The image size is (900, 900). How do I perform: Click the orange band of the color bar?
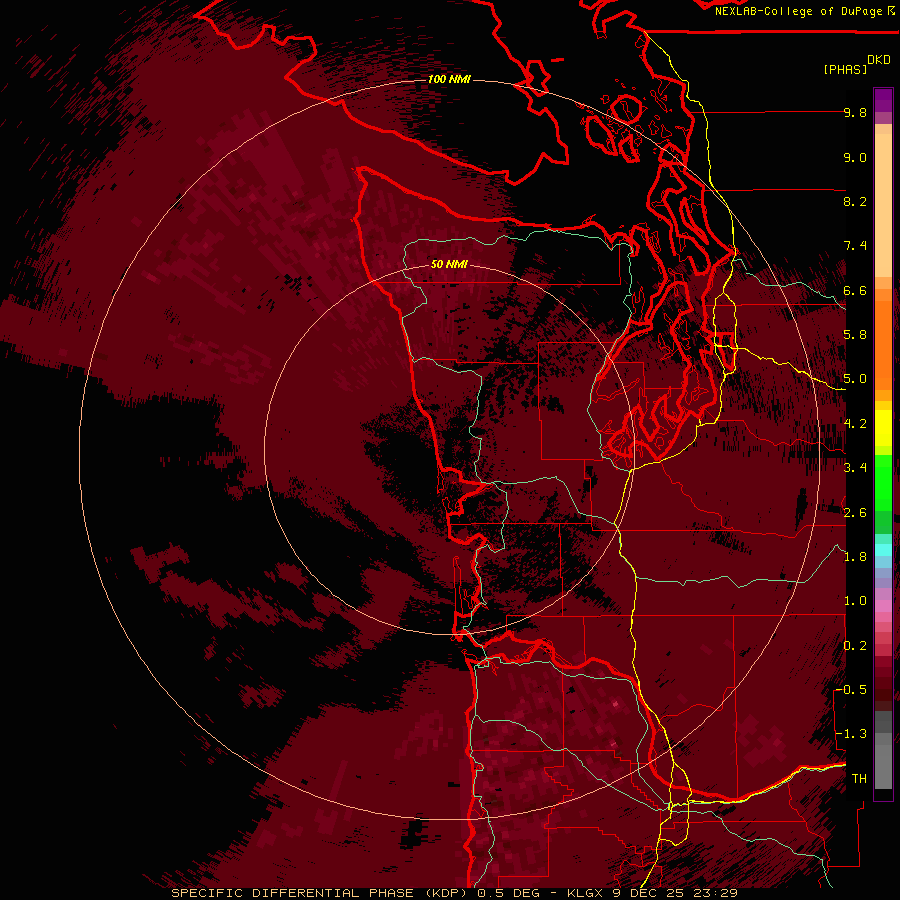click(x=883, y=344)
